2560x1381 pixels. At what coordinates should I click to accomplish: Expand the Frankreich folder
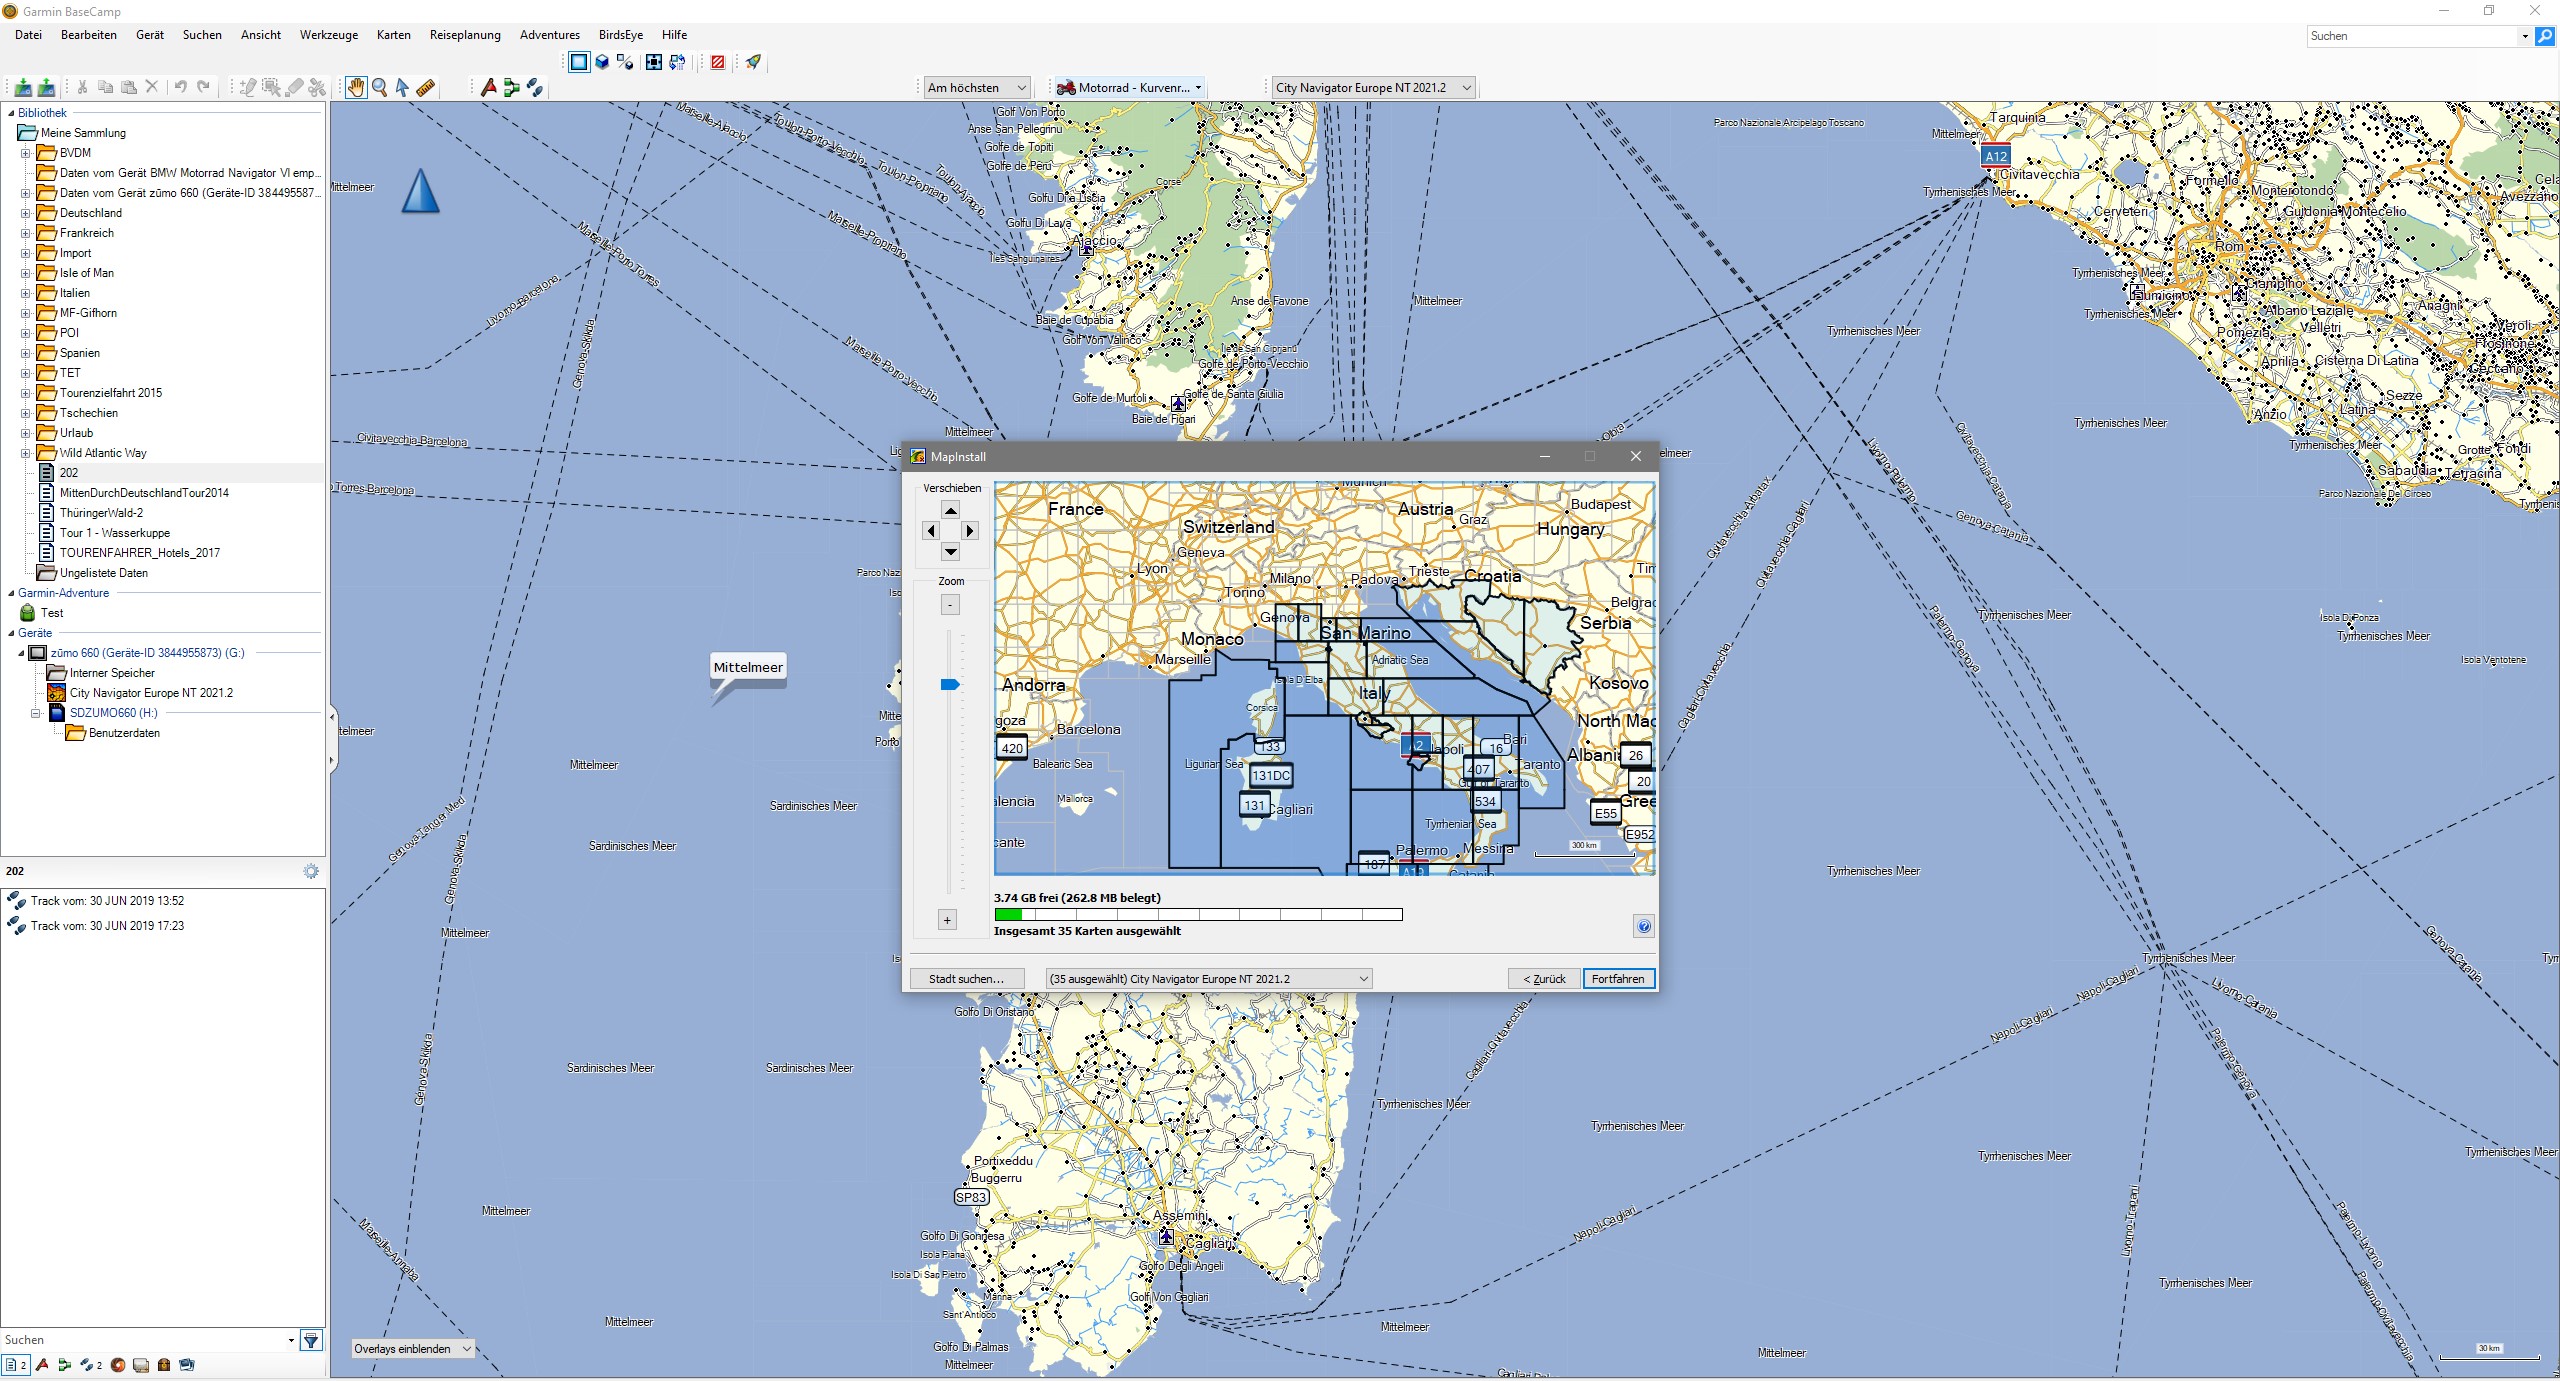coord(26,233)
